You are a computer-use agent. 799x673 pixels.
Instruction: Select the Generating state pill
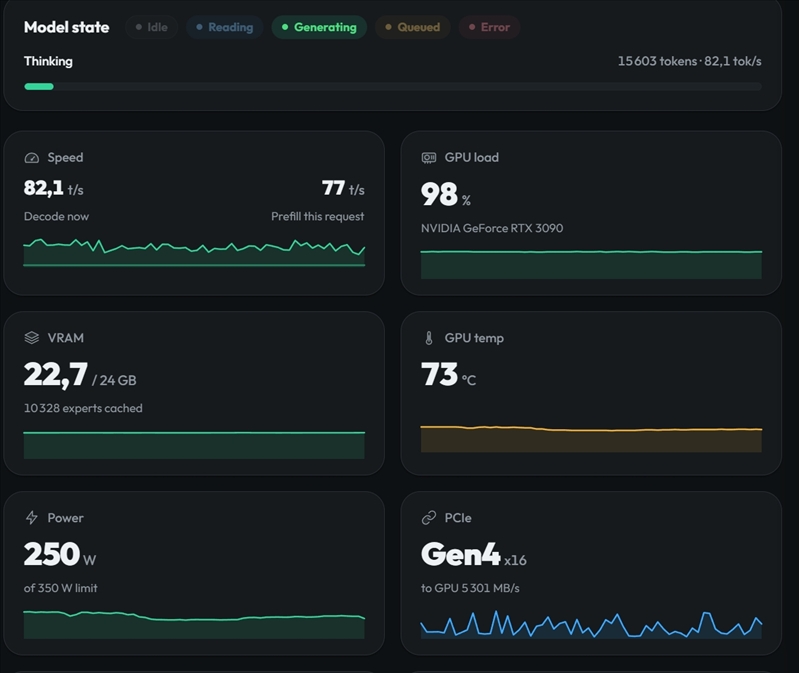click(319, 27)
